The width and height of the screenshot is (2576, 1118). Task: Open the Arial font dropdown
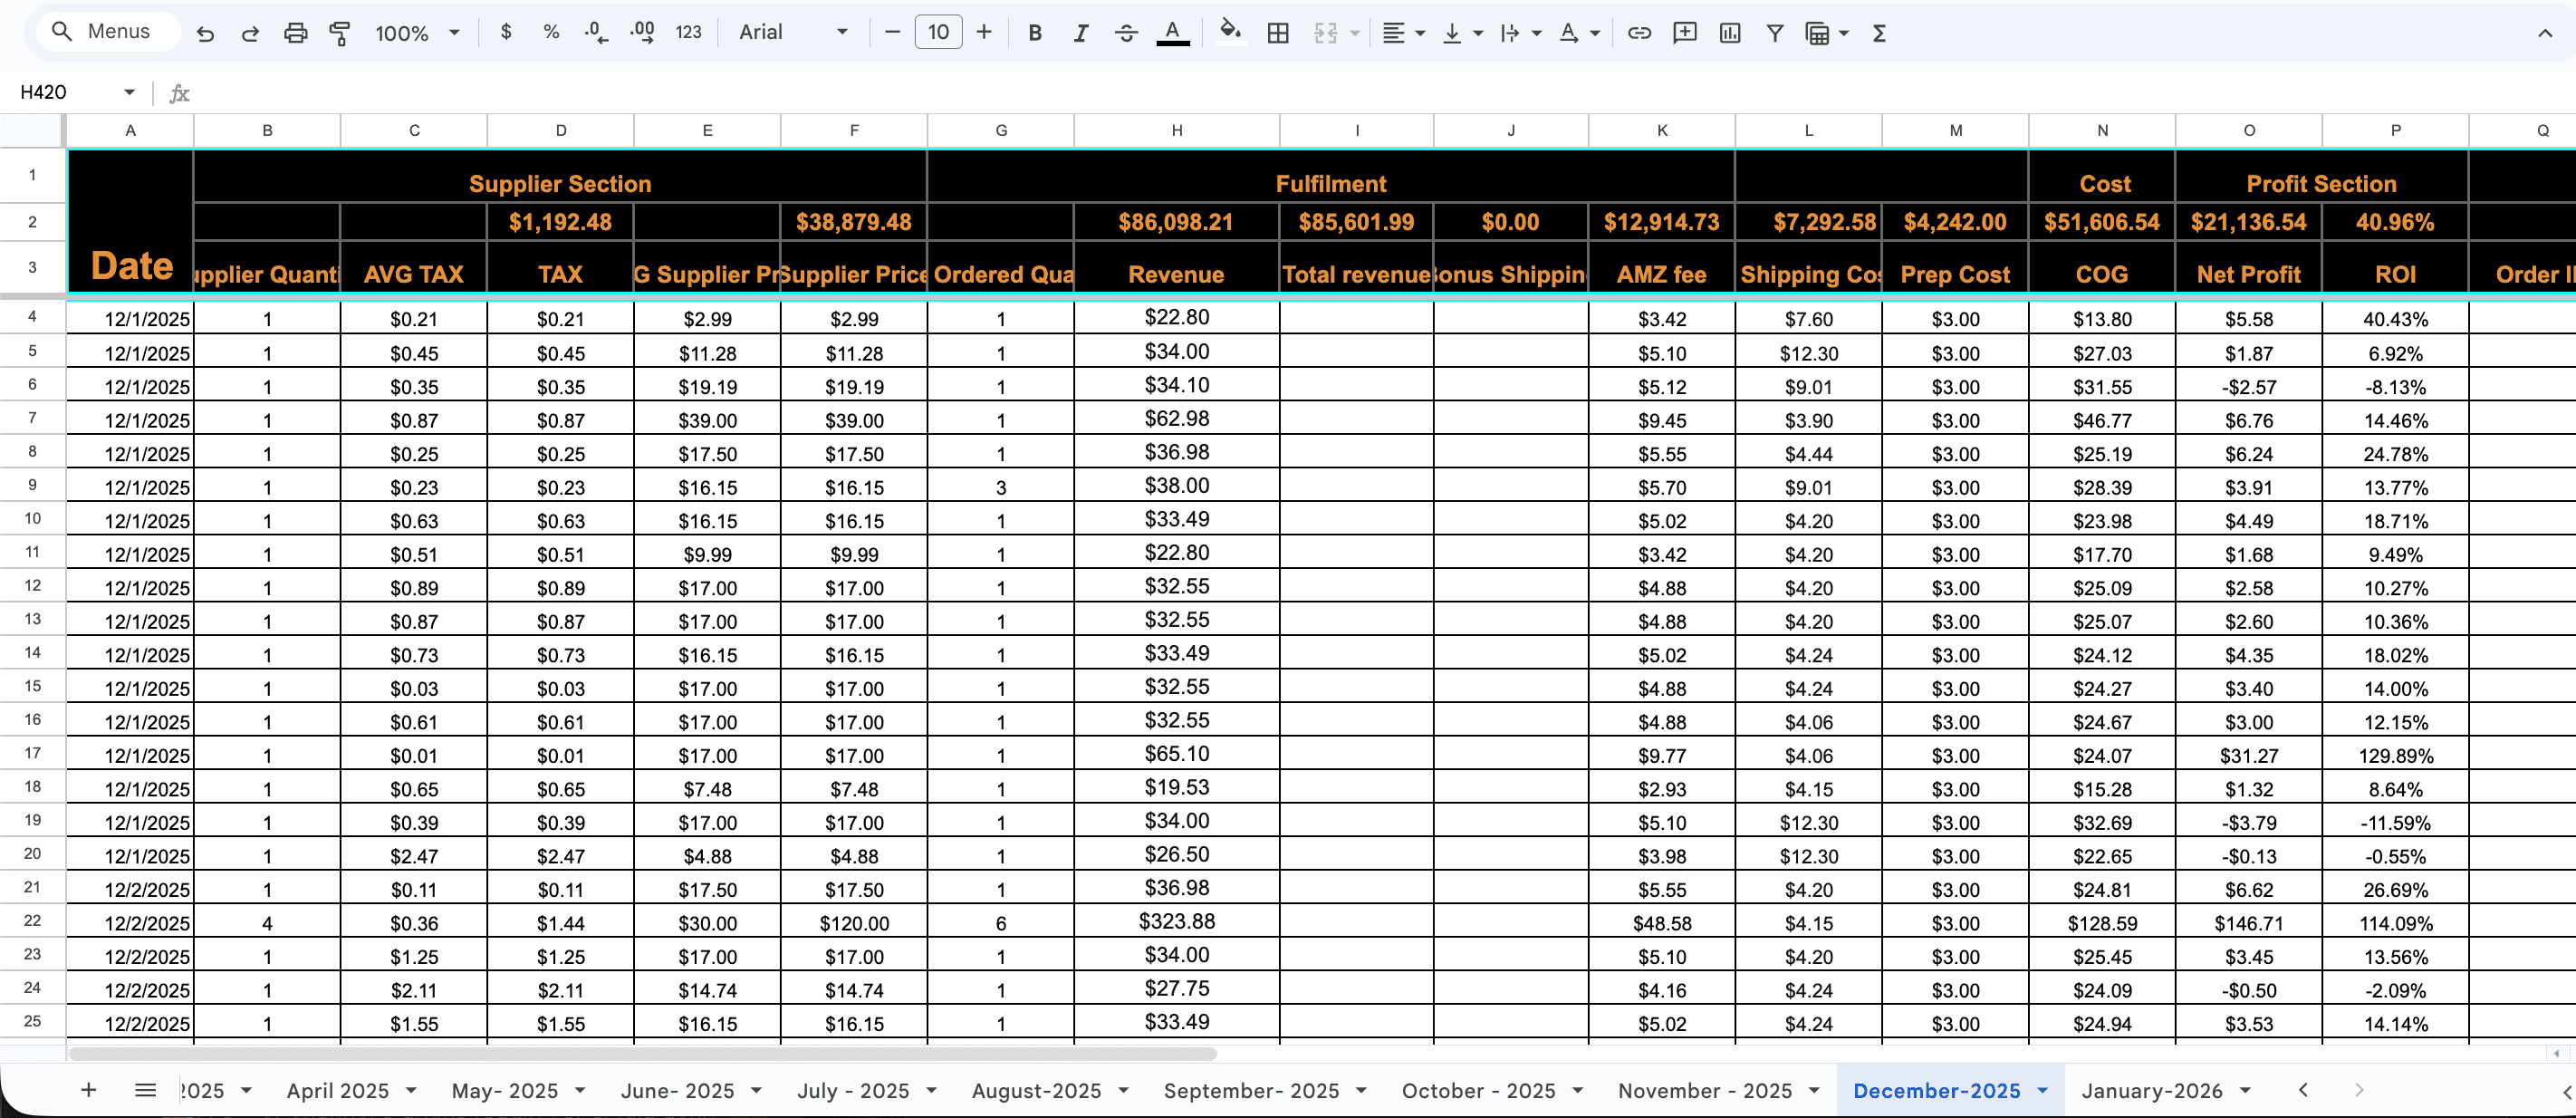click(793, 33)
